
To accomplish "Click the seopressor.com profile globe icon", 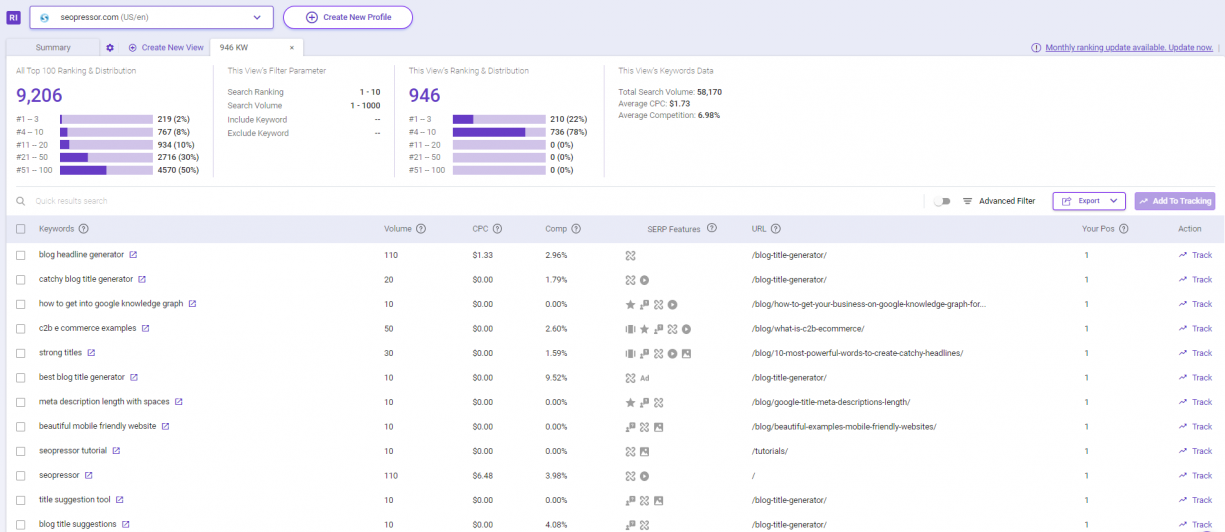I will tap(44, 17).
